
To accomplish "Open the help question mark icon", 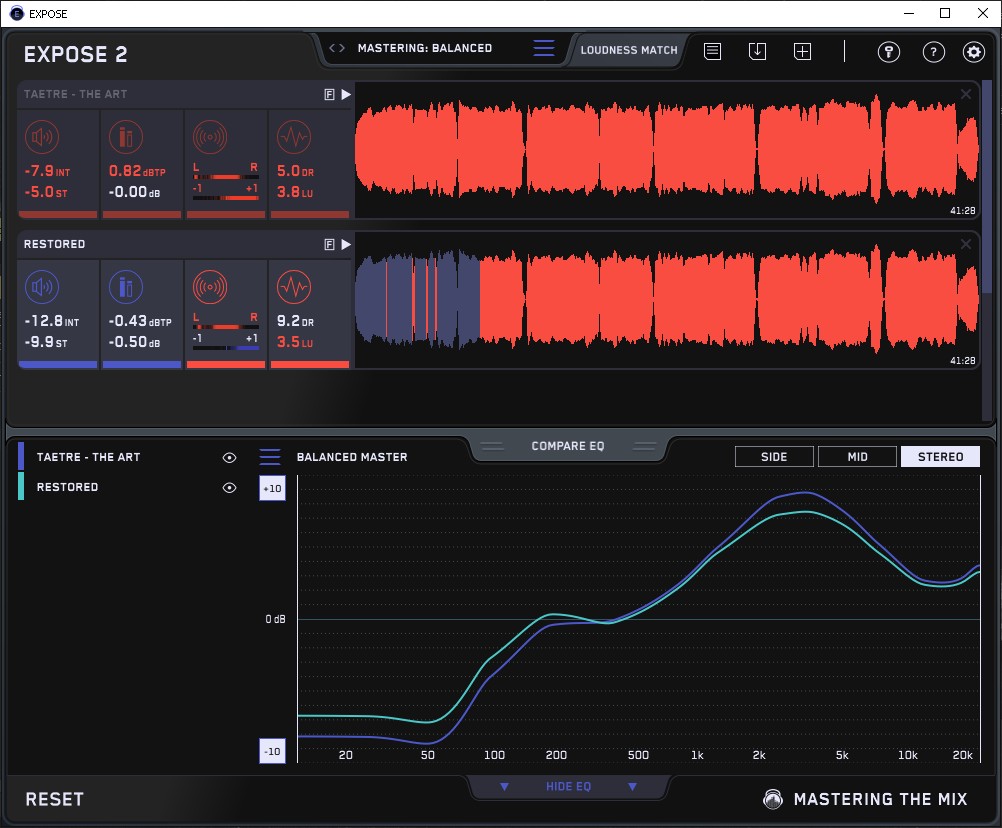I will (x=934, y=52).
